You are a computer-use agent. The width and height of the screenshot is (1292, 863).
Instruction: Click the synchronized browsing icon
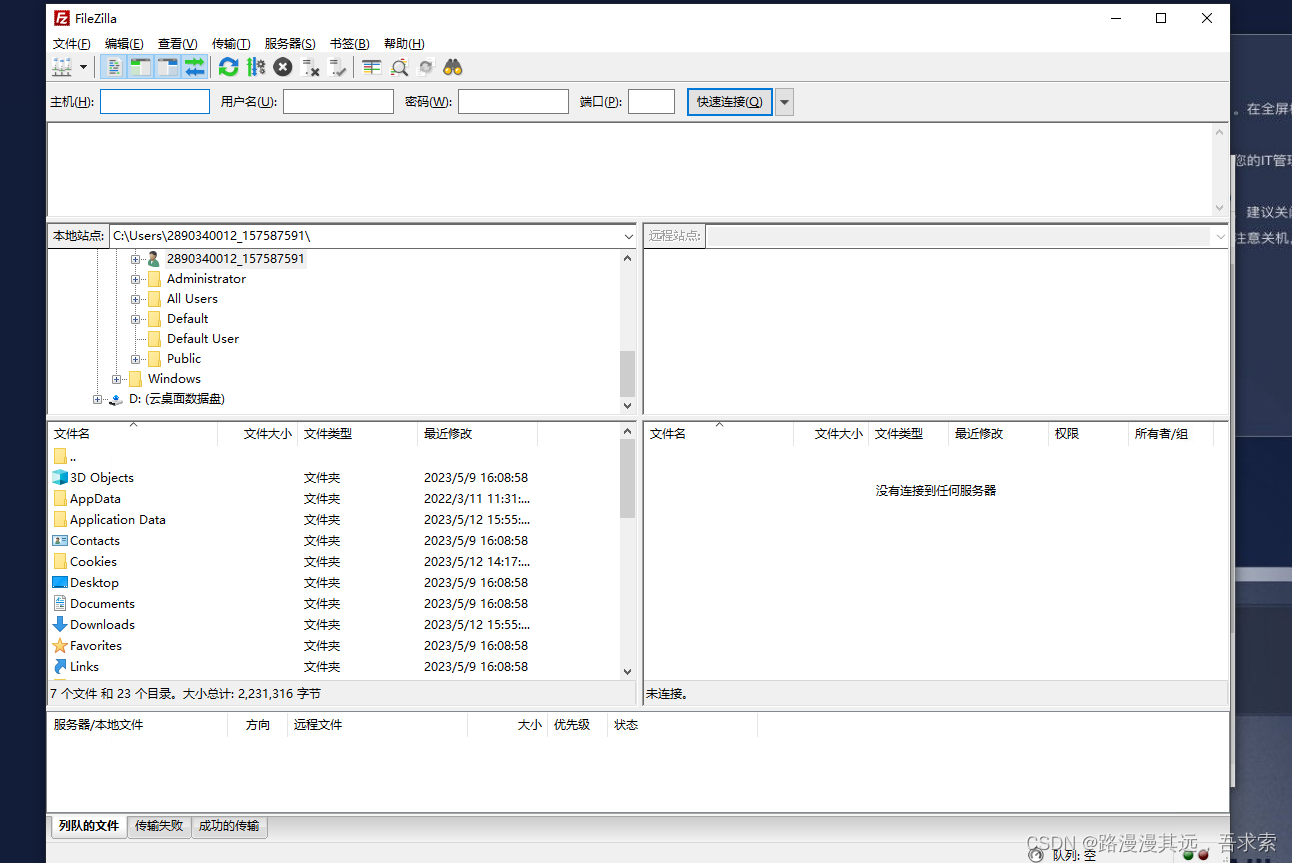pos(426,67)
